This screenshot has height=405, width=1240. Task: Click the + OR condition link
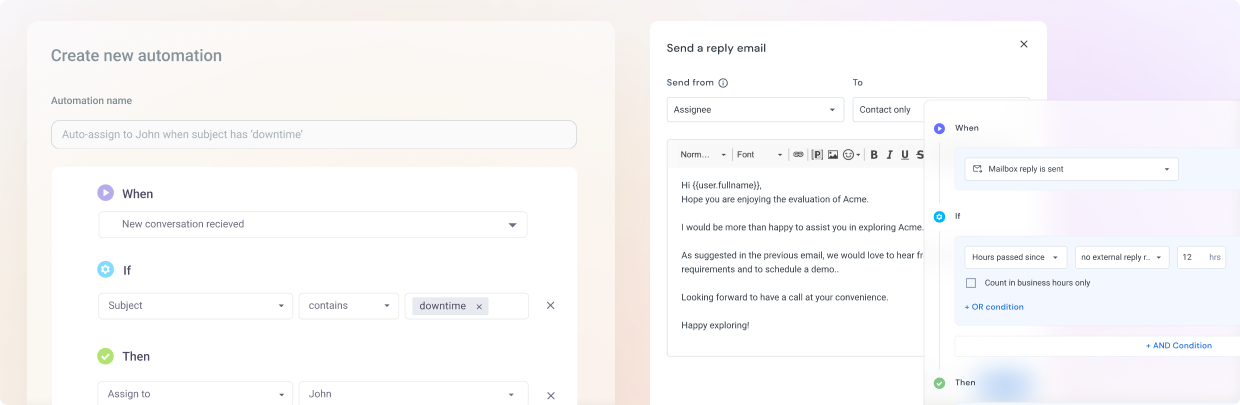point(994,307)
